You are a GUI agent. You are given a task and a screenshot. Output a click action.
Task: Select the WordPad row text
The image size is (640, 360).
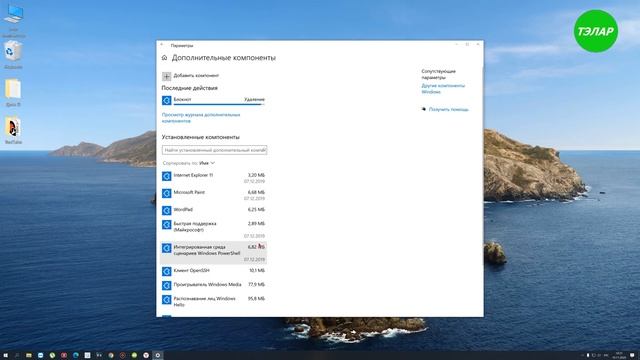click(183, 209)
